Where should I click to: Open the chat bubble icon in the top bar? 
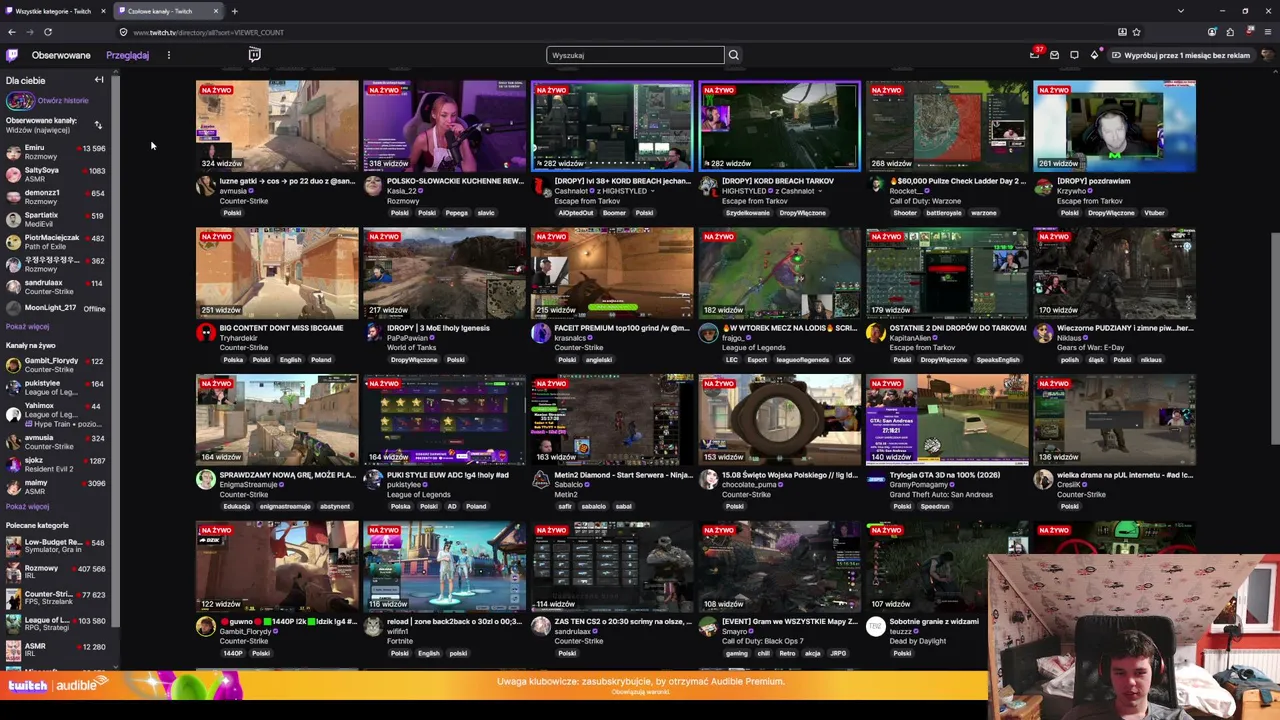click(1074, 55)
